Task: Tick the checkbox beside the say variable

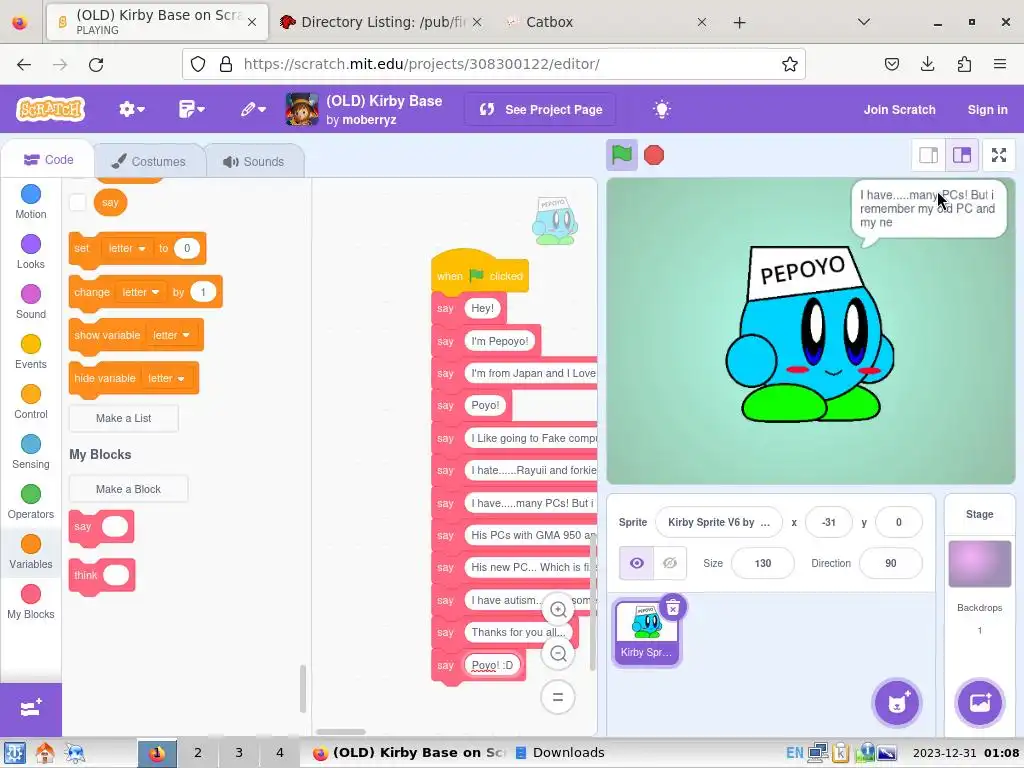Action: point(77,202)
